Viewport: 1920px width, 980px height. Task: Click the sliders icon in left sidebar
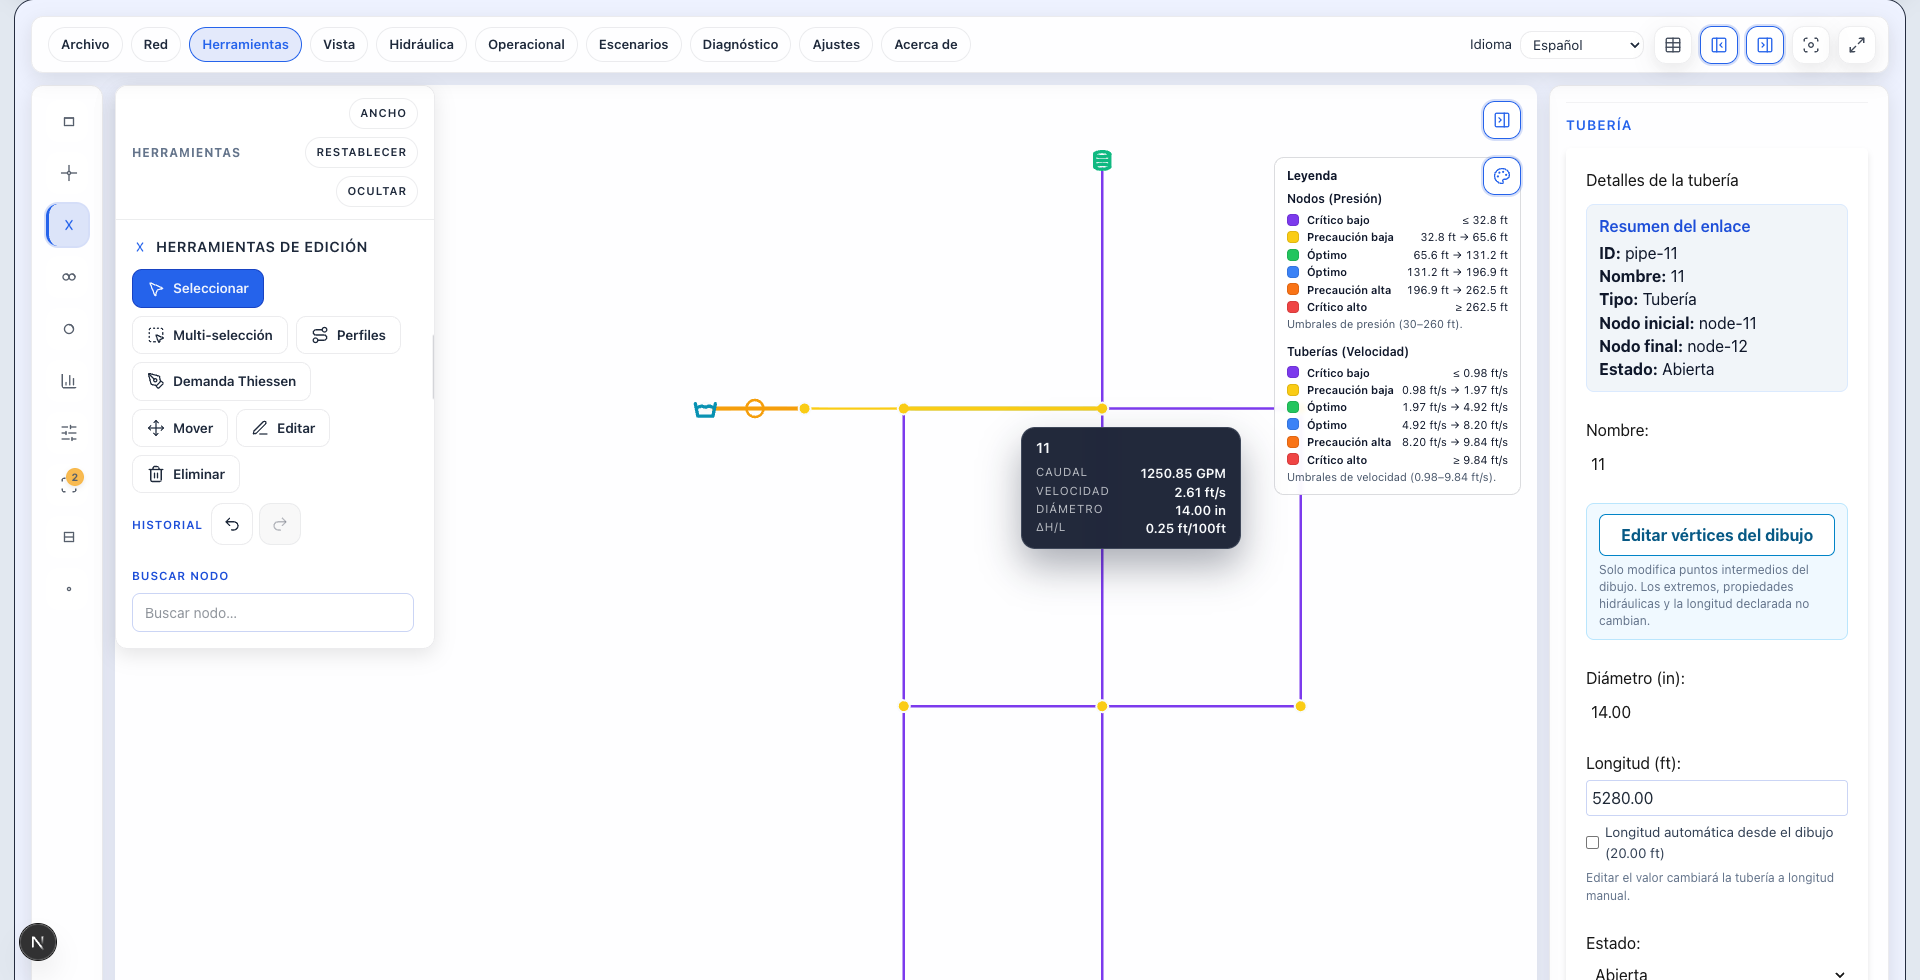pyautogui.click(x=69, y=433)
